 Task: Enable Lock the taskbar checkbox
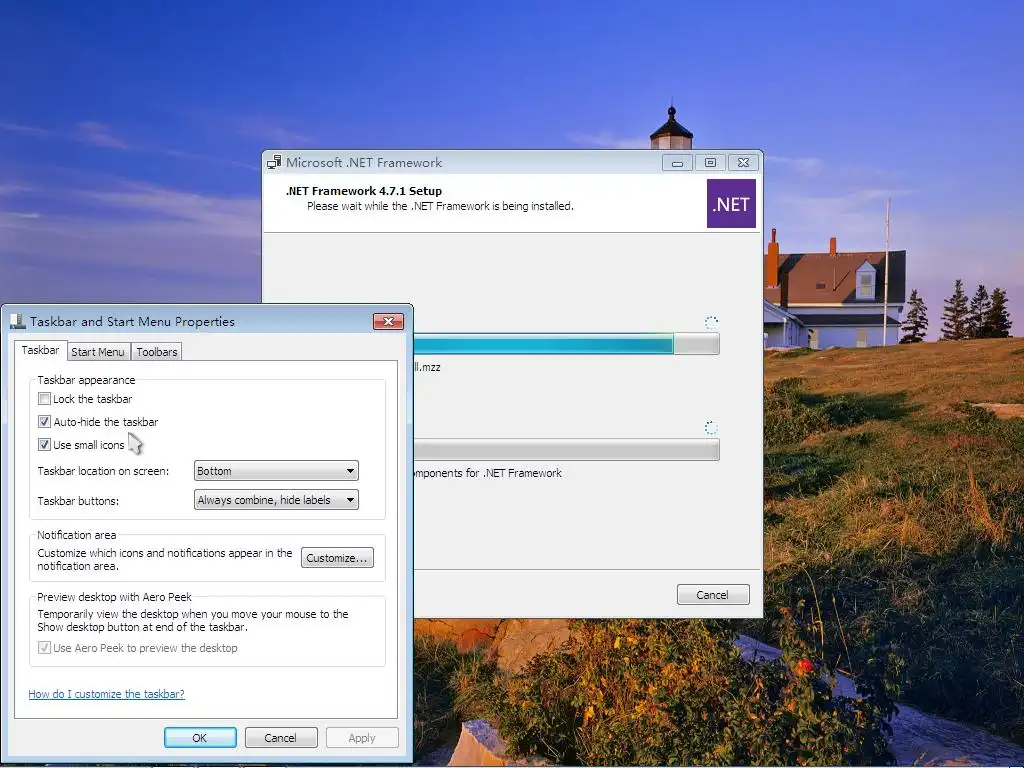click(x=44, y=398)
